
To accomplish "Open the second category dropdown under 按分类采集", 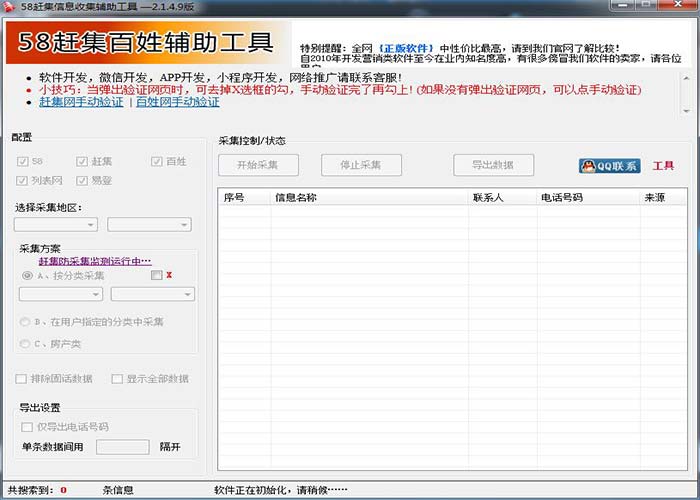I will point(153,294).
